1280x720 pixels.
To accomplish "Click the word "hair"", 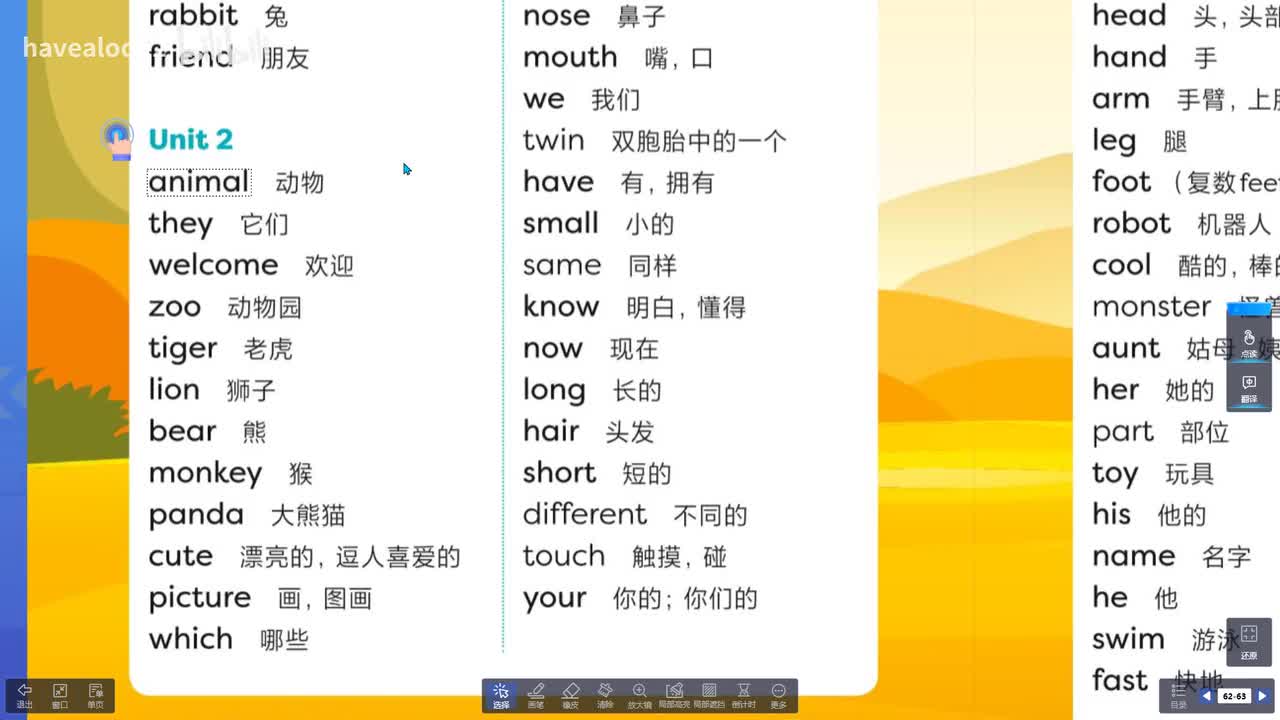I will 551,431.
